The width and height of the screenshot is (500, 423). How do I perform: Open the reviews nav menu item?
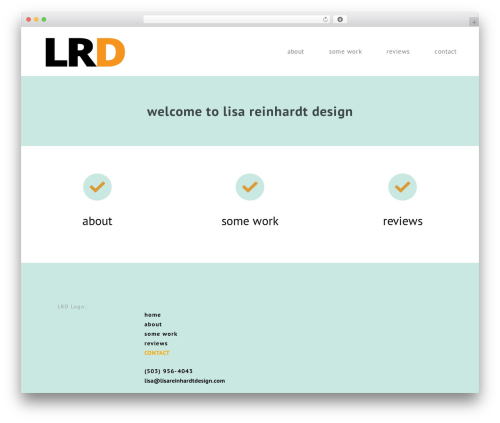pos(398,52)
